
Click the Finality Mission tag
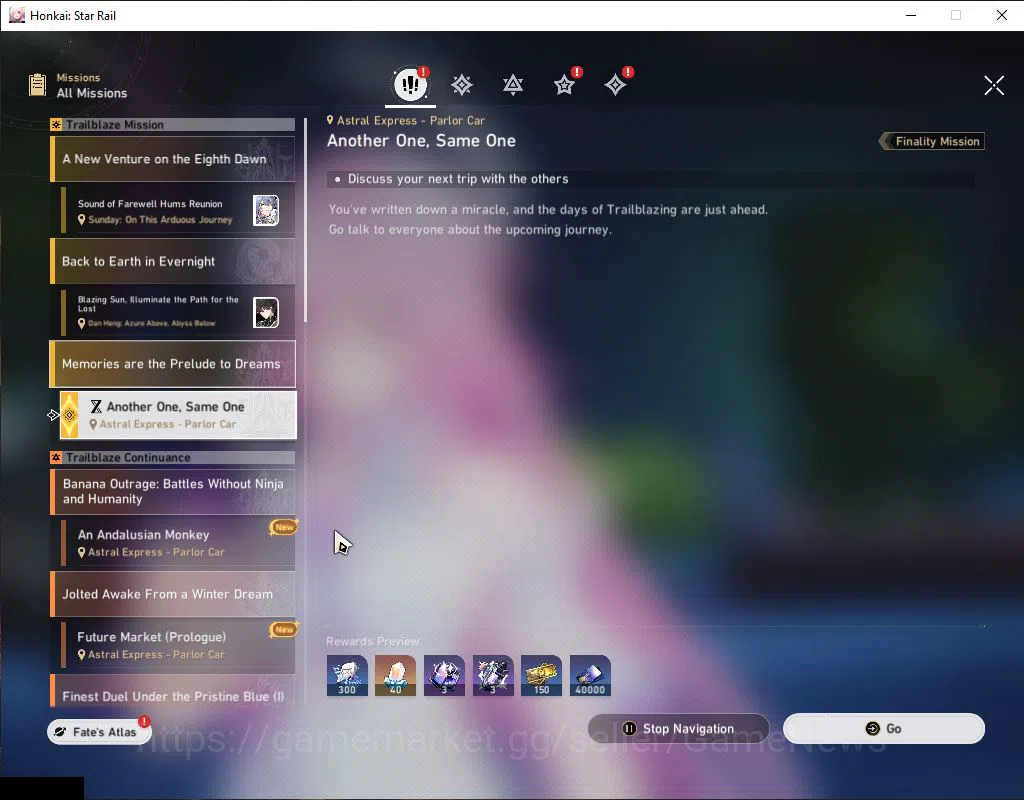932,141
